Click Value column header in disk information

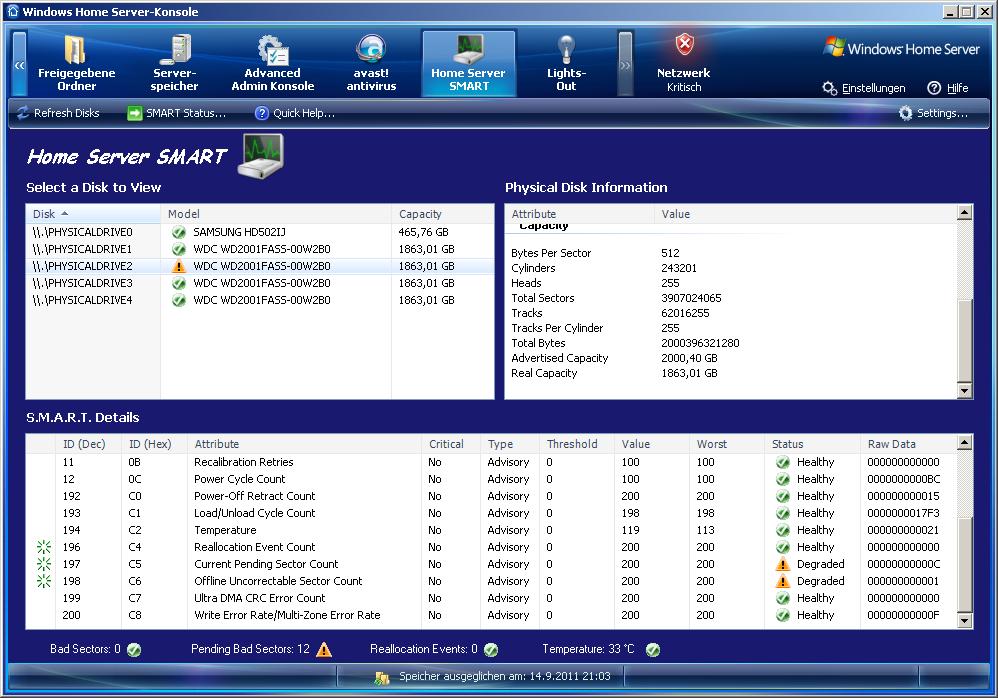click(805, 214)
